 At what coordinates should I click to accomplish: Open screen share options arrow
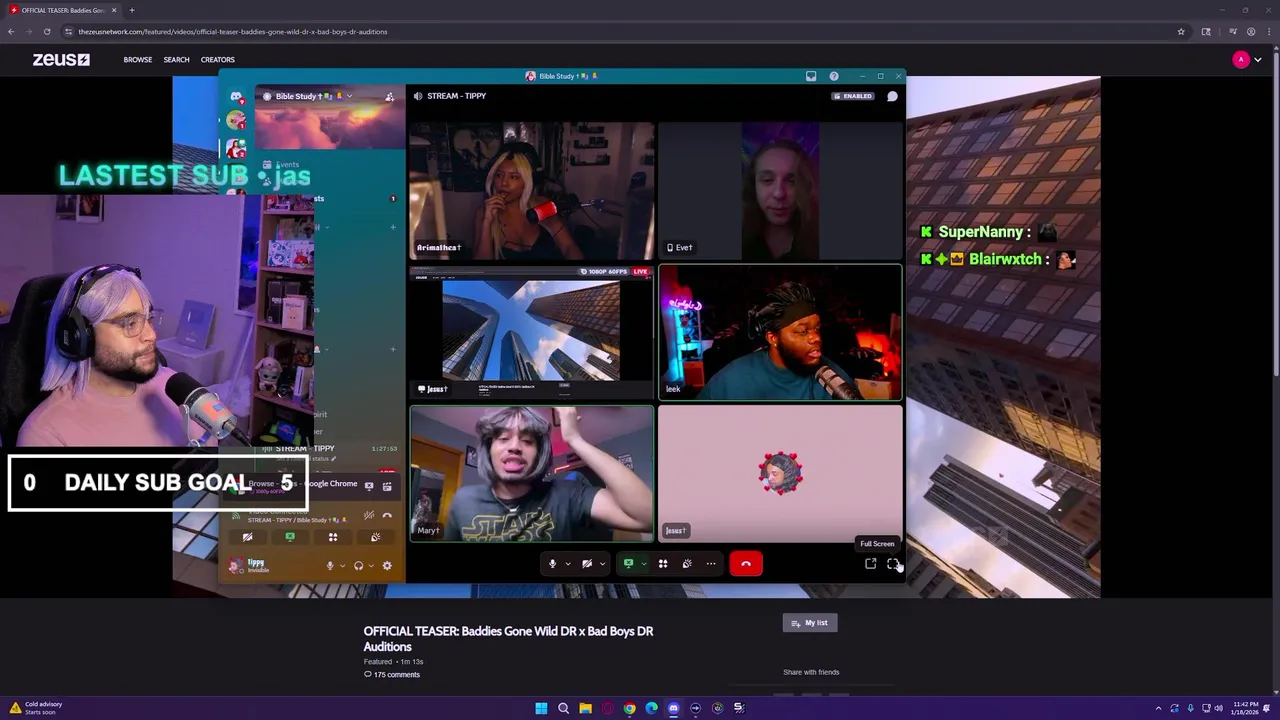[x=643, y=564]
